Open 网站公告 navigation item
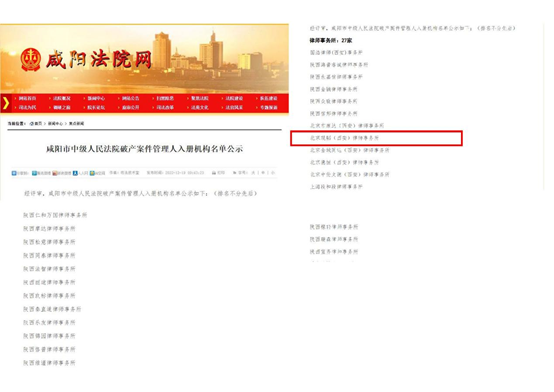The image size is (554, 392). pos(131,98)
